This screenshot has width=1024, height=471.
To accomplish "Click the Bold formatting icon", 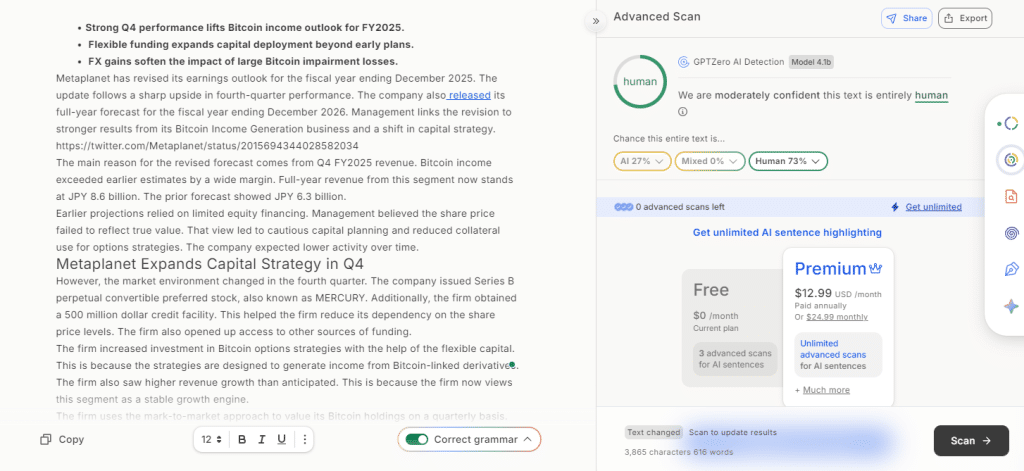I will tap(241, 439).
